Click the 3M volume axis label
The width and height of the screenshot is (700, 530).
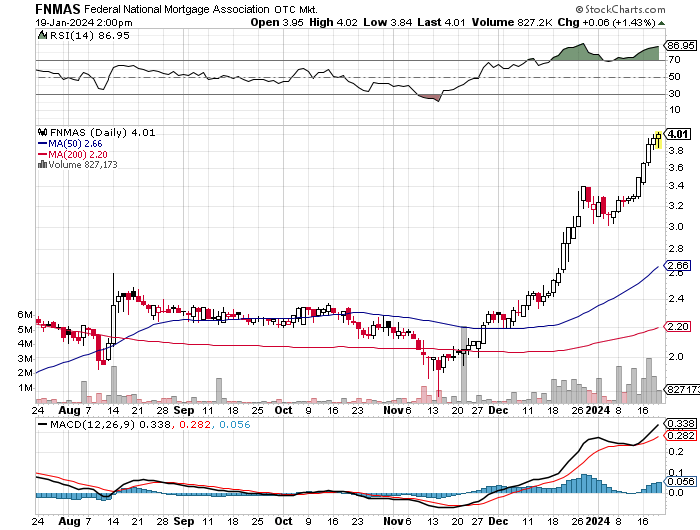[x=25, y=359]
